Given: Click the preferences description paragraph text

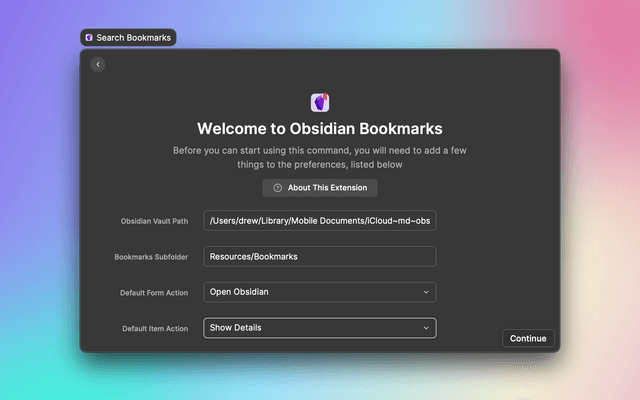Looking at the screenshot, I should 320,157.
